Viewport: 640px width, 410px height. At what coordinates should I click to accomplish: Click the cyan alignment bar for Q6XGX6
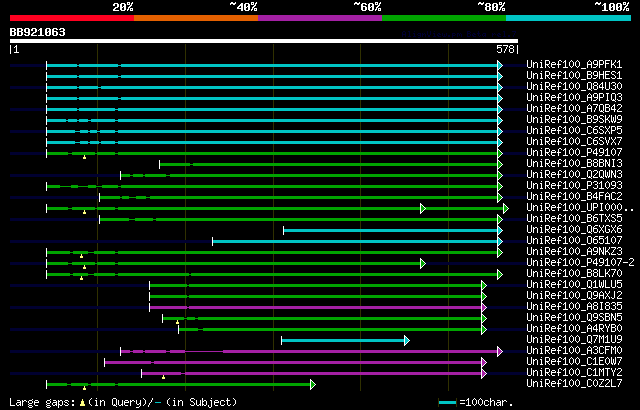391,230
